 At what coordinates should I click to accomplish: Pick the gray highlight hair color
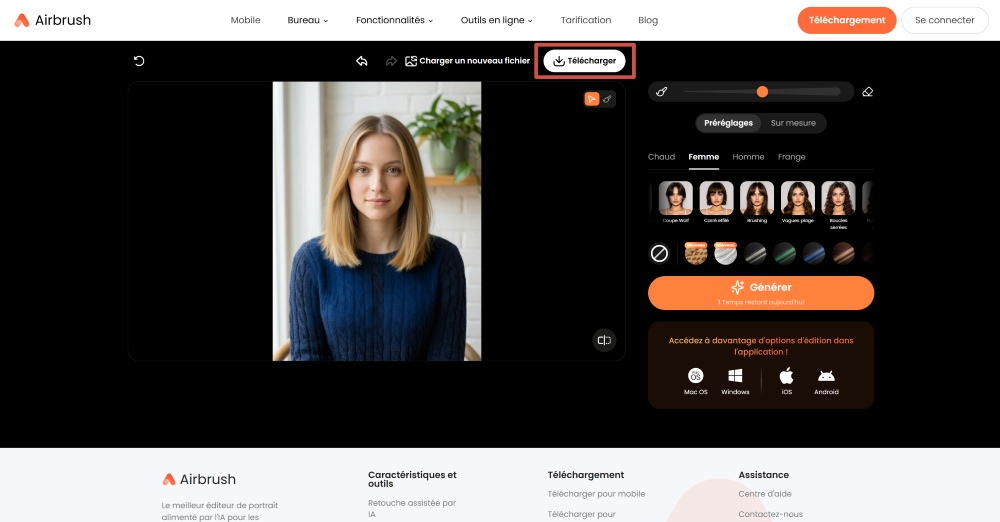[755, 253]
